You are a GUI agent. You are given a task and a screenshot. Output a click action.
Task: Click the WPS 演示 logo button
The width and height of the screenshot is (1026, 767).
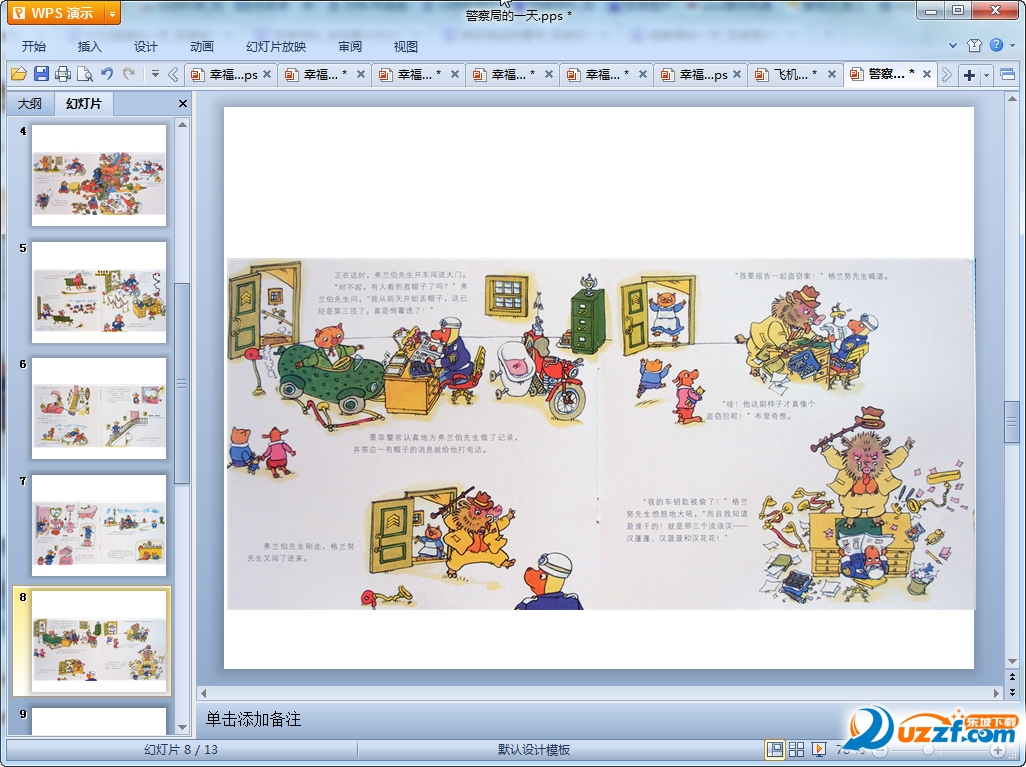coord(56,13)
